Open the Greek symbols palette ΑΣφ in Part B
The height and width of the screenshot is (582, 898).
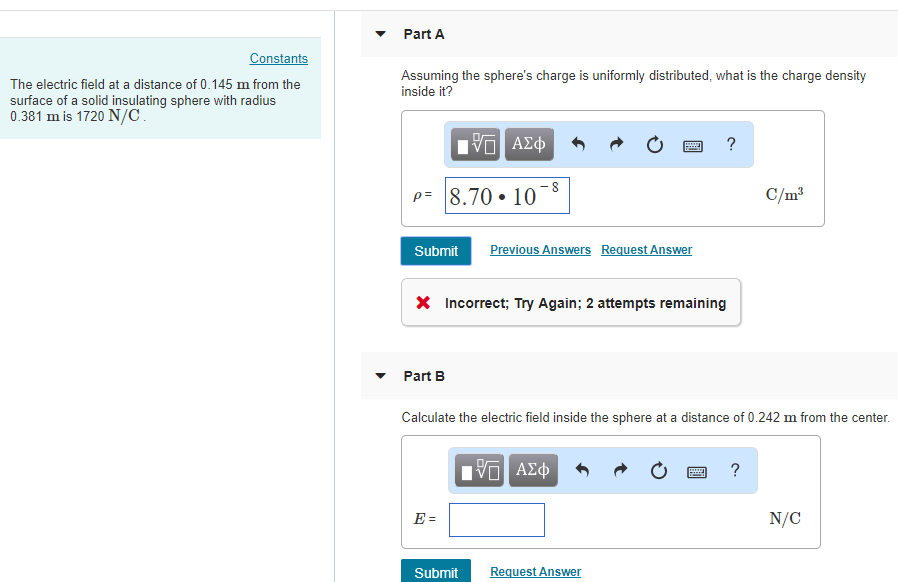pos(532,470)
